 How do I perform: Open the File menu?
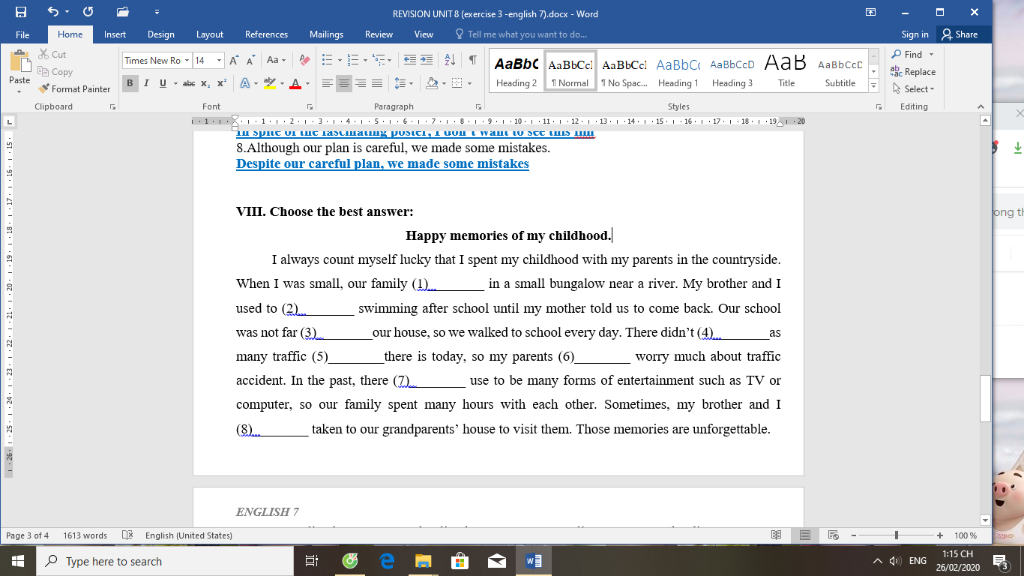coord(22,35)
